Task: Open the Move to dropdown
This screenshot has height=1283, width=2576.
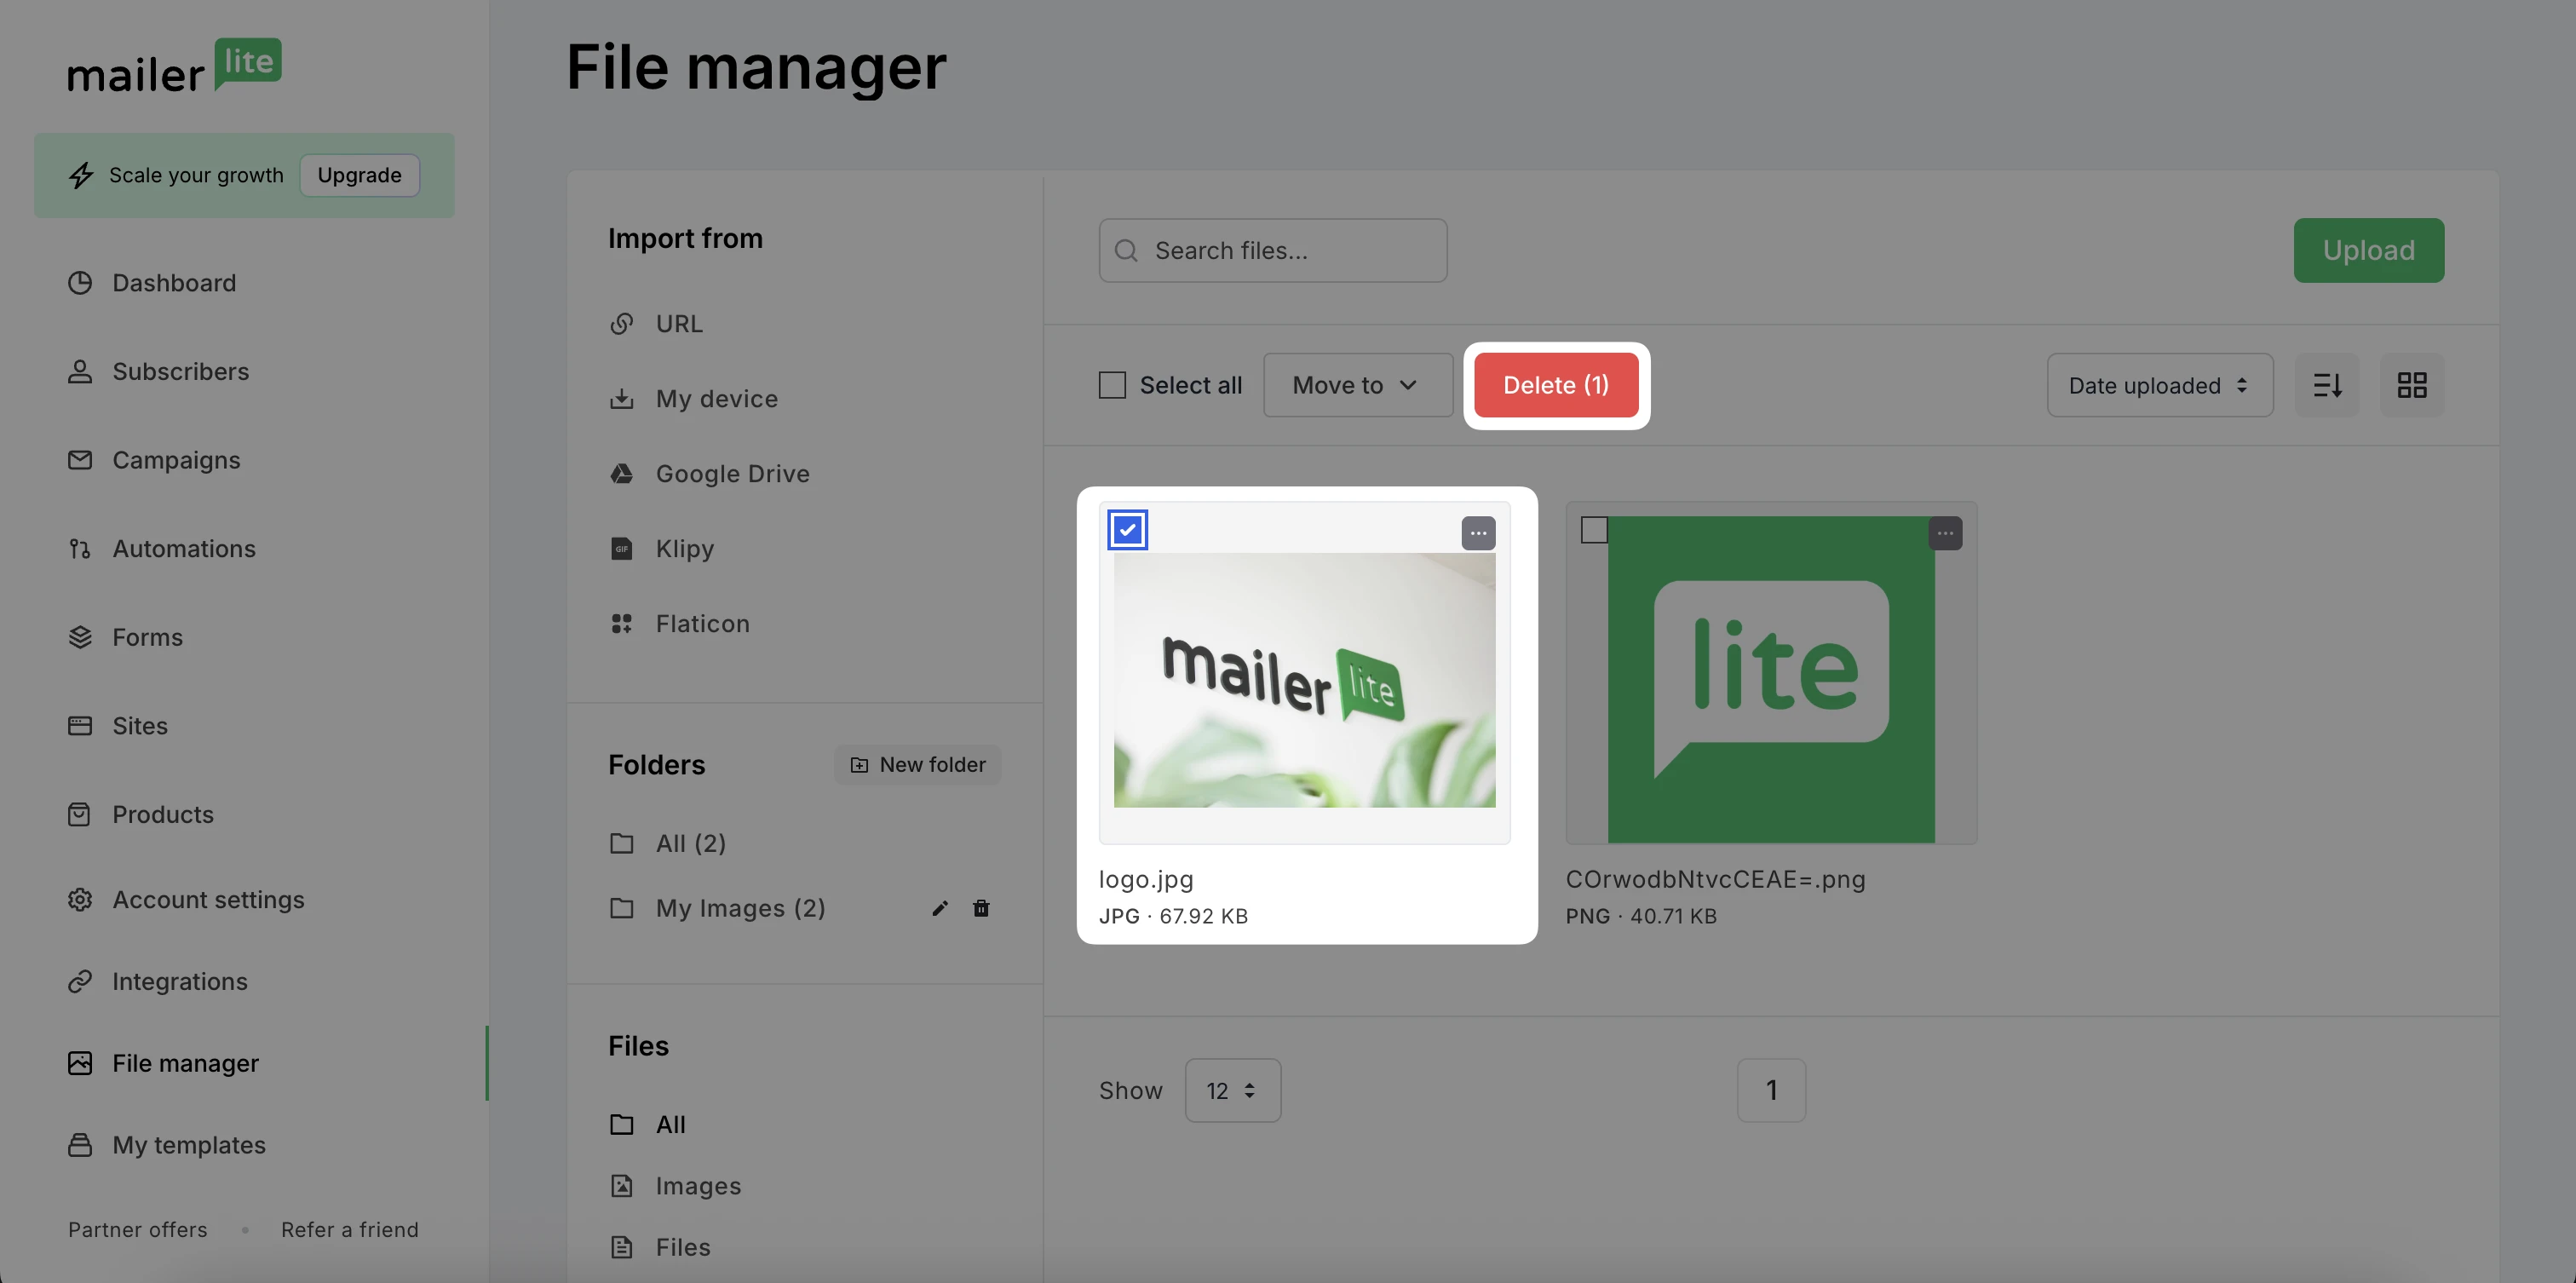Action: point(1358,385)
